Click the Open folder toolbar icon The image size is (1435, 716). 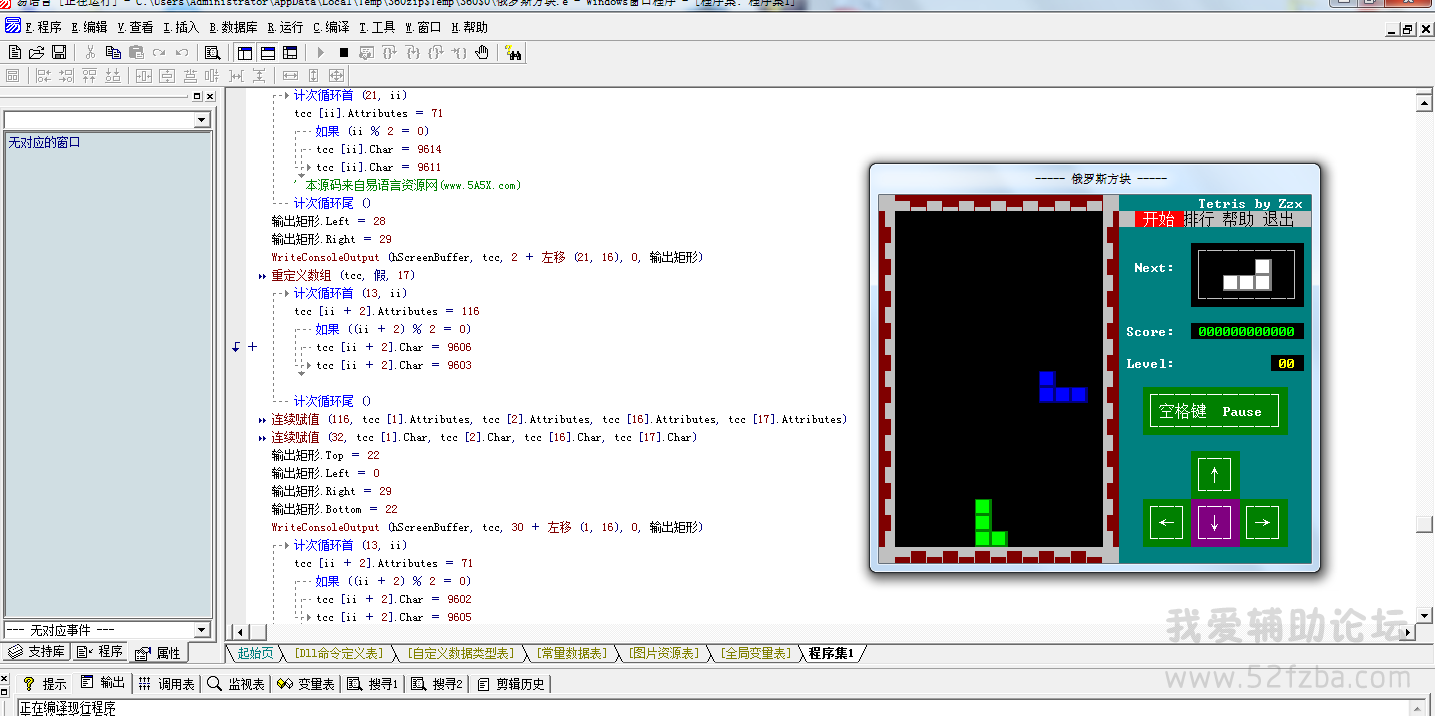(x=36, y=52)
